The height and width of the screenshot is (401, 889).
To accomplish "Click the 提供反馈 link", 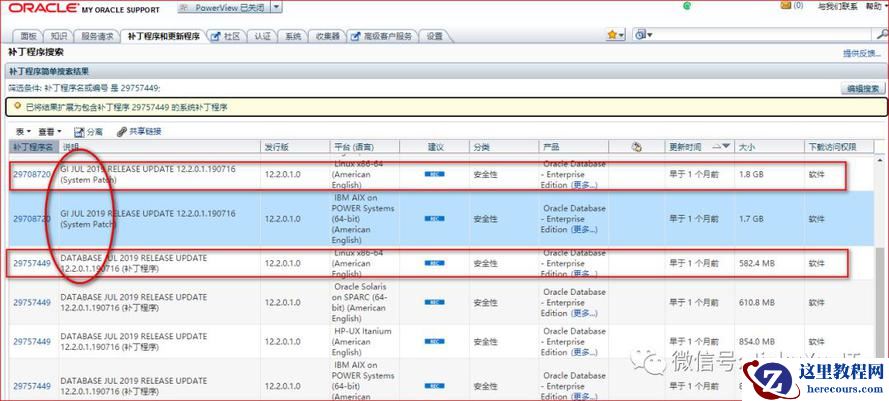I will point(860,53).
